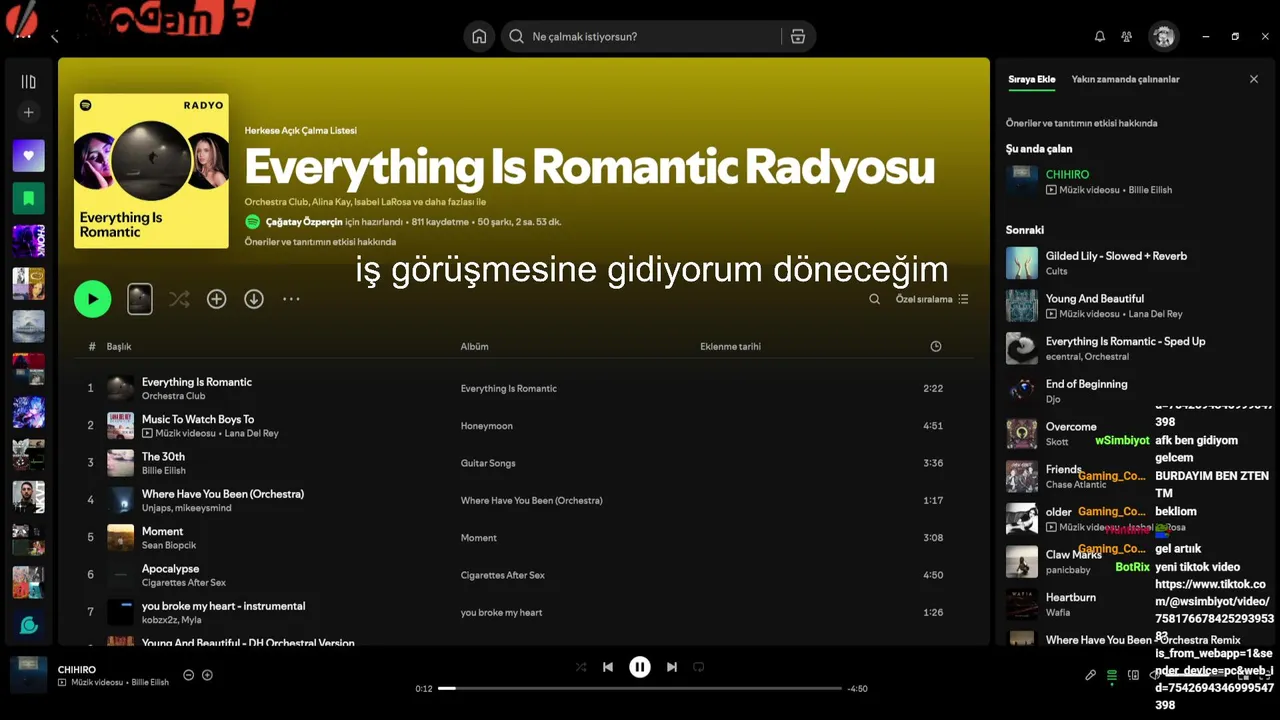1280x720 pixels.
Task: Click playlist cover art Everything Is Romantic
Action: [151, 171]
